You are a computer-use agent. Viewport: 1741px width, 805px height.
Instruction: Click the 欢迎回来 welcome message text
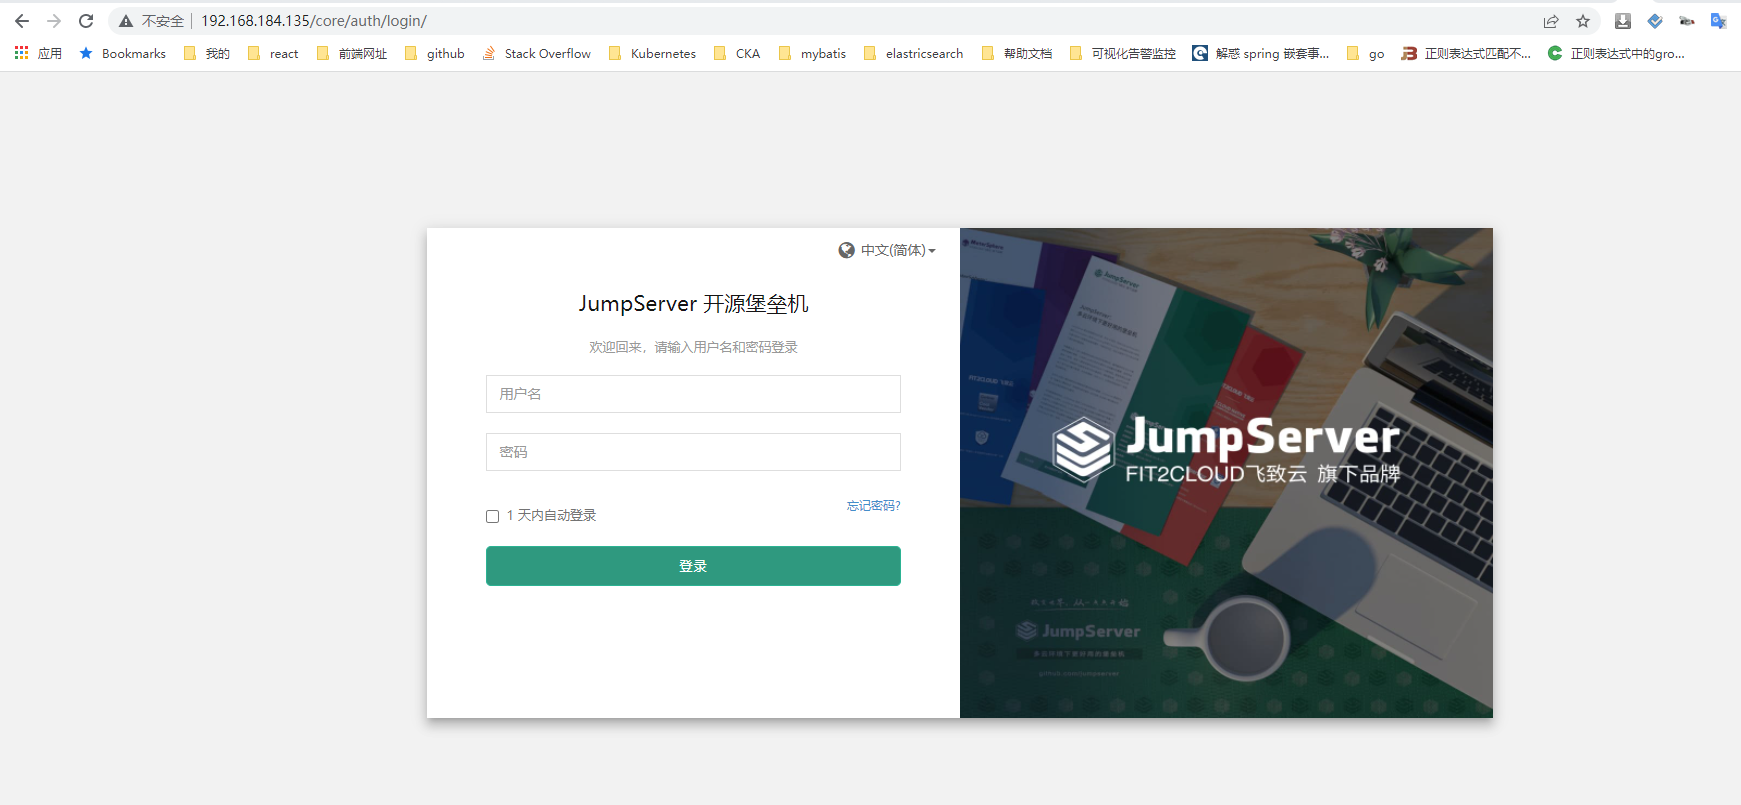point(693,347)
